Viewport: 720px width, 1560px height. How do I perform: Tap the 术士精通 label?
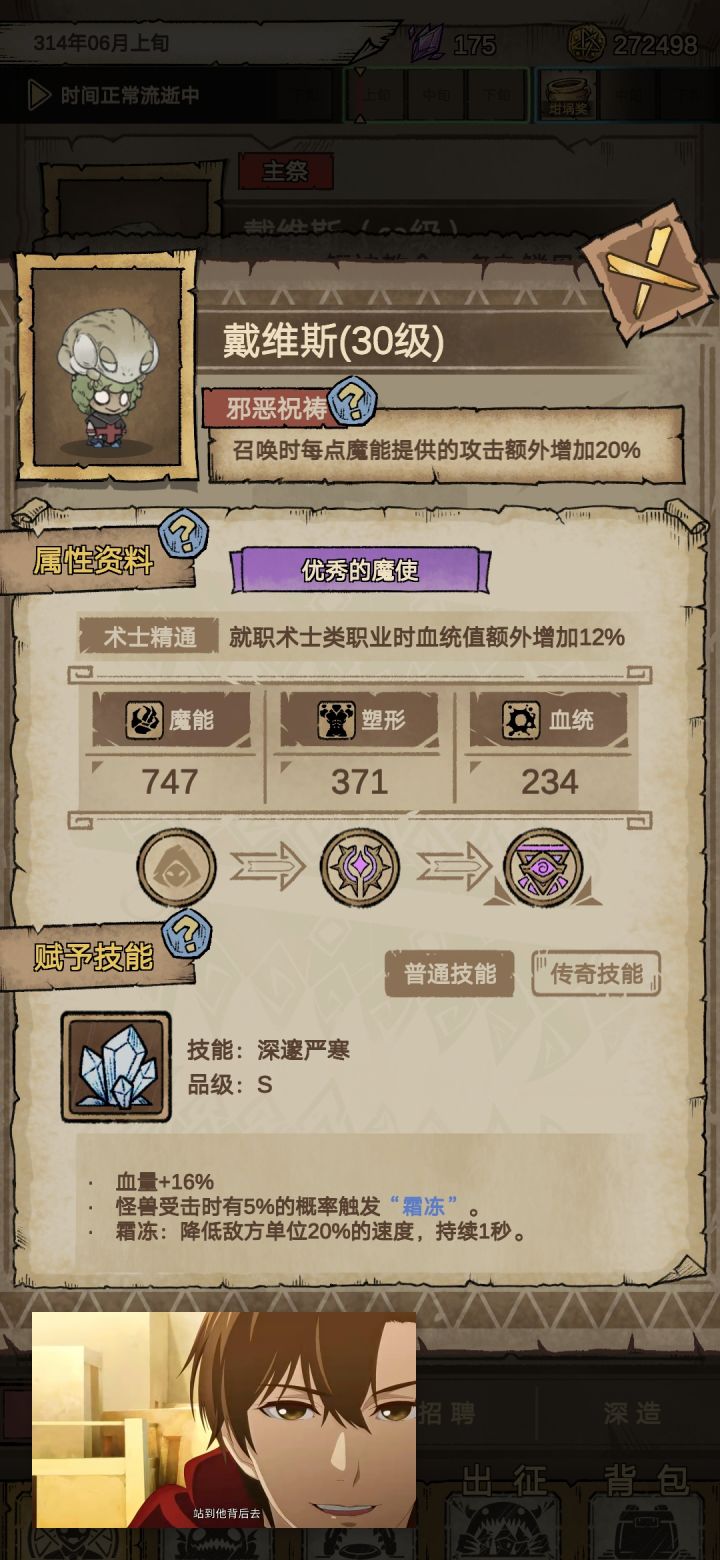coord(149,637)
